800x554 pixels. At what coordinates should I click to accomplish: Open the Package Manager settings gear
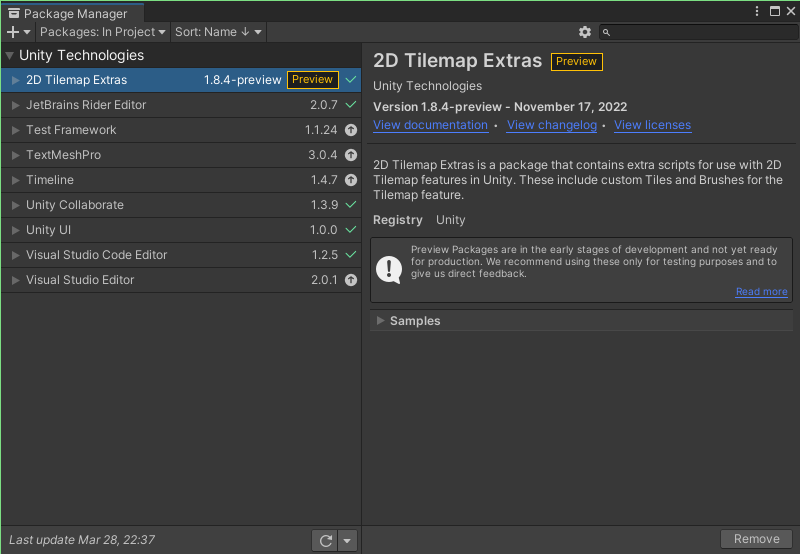(x=585, y=32)
